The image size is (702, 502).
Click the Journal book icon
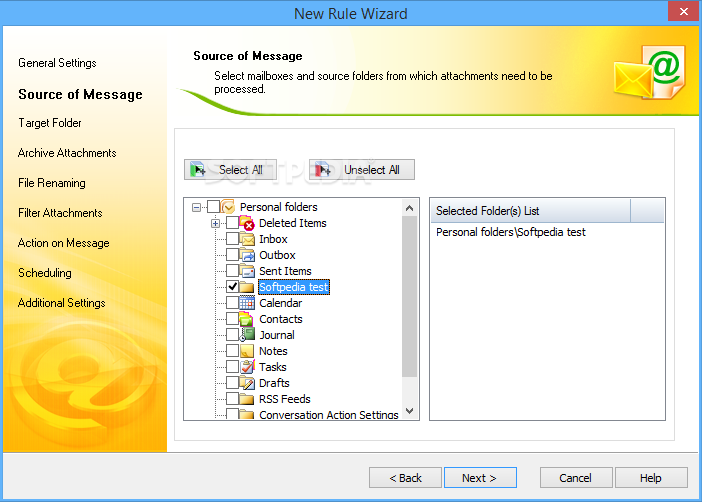coord(247,335)
